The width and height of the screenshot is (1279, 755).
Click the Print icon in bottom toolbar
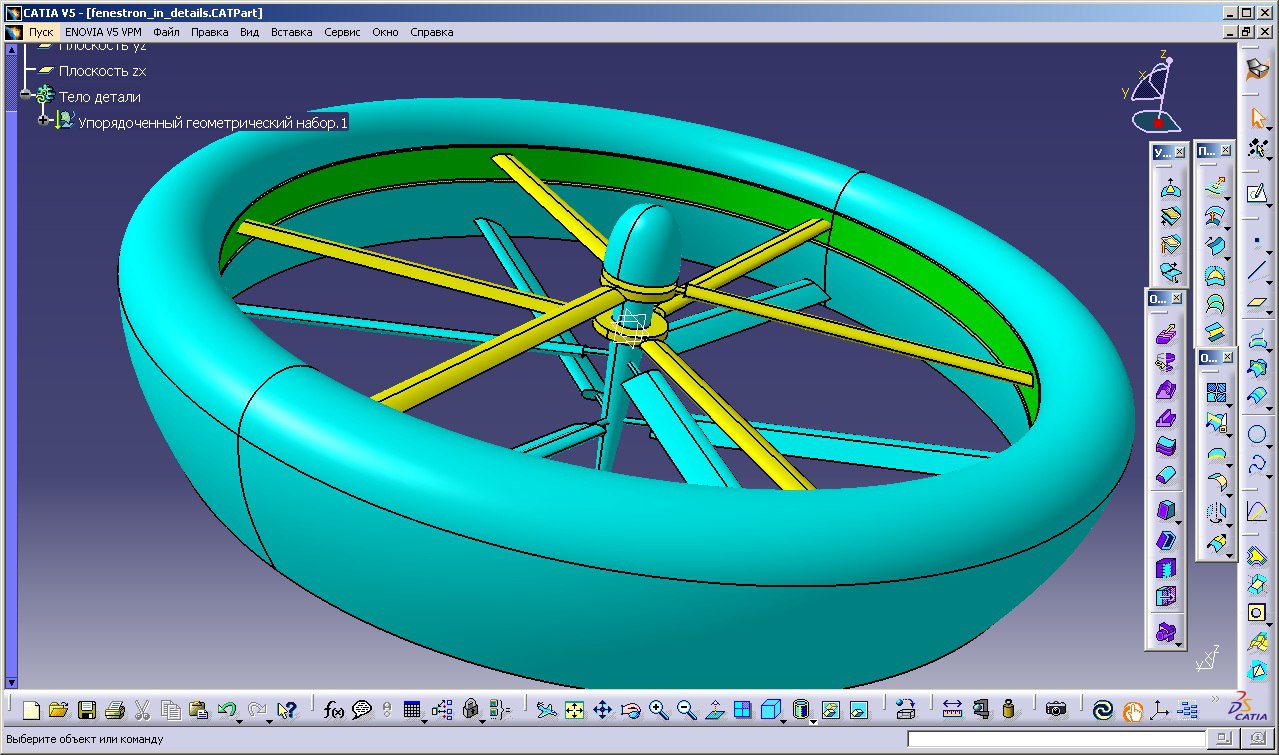tap(115, 710)
